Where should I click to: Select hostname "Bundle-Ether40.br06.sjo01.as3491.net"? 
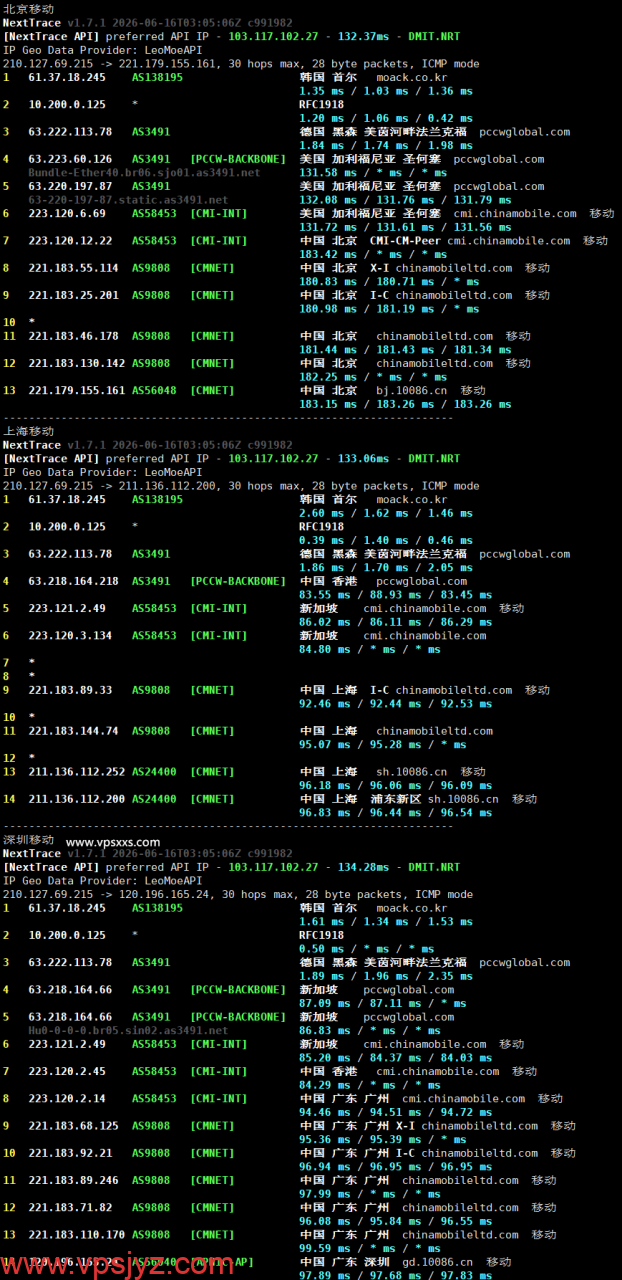144,172
